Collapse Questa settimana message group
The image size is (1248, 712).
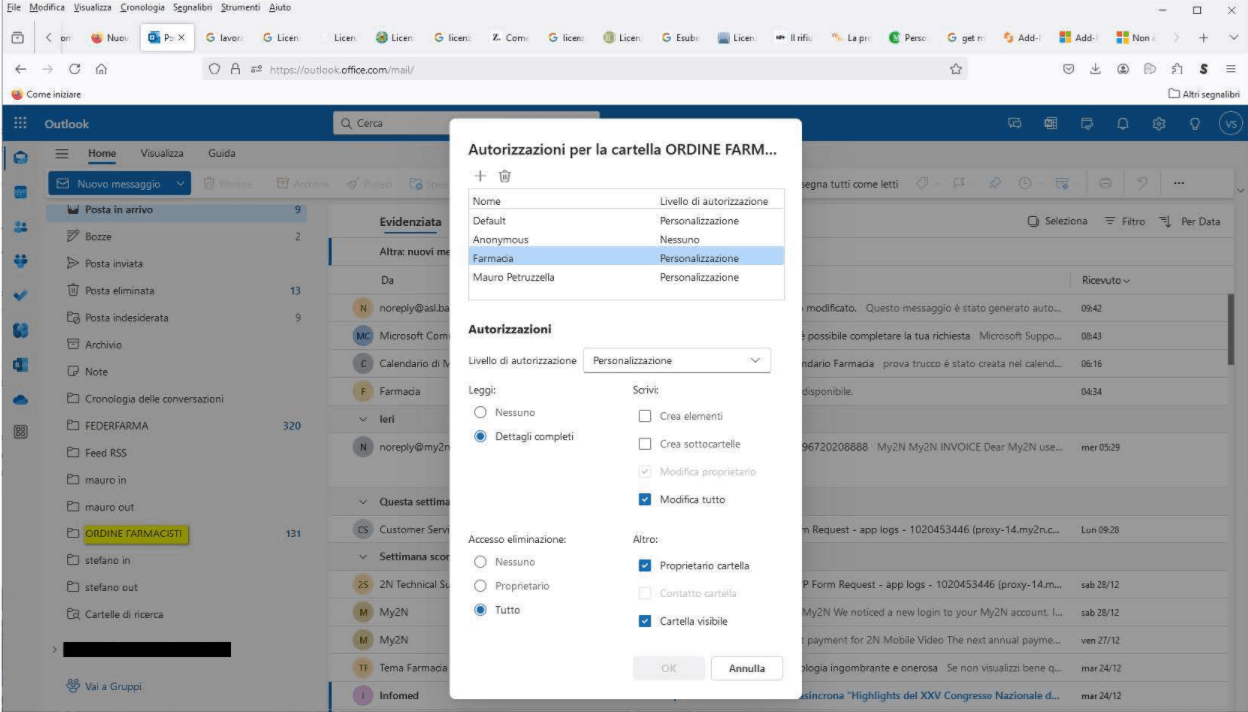(364, 501)
